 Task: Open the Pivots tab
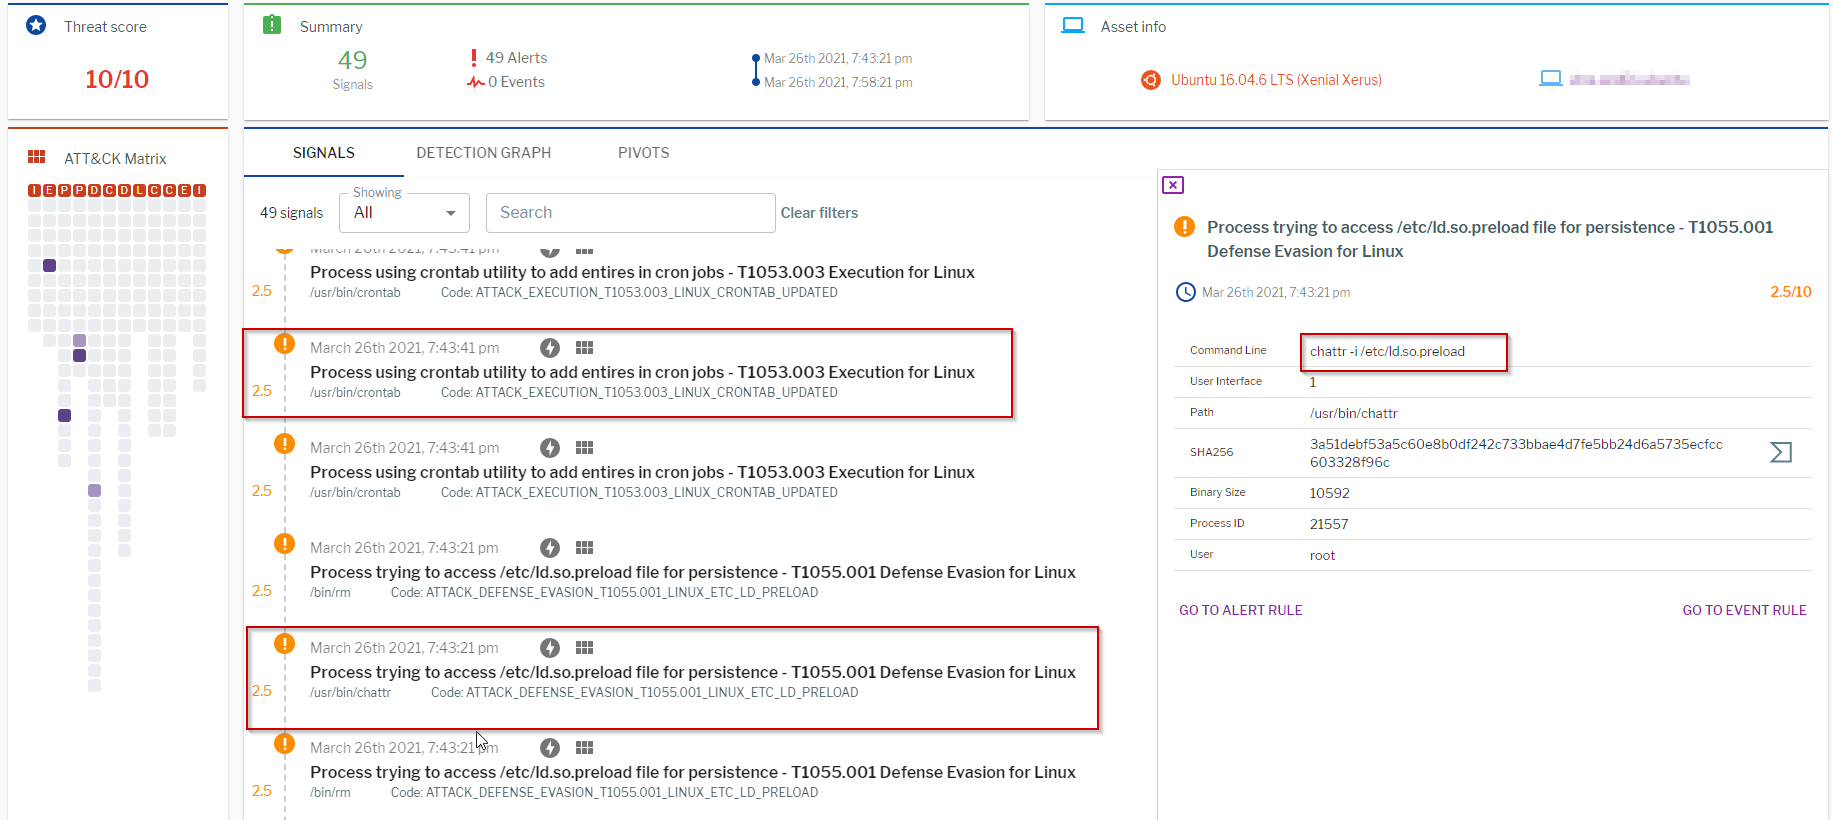643,153
